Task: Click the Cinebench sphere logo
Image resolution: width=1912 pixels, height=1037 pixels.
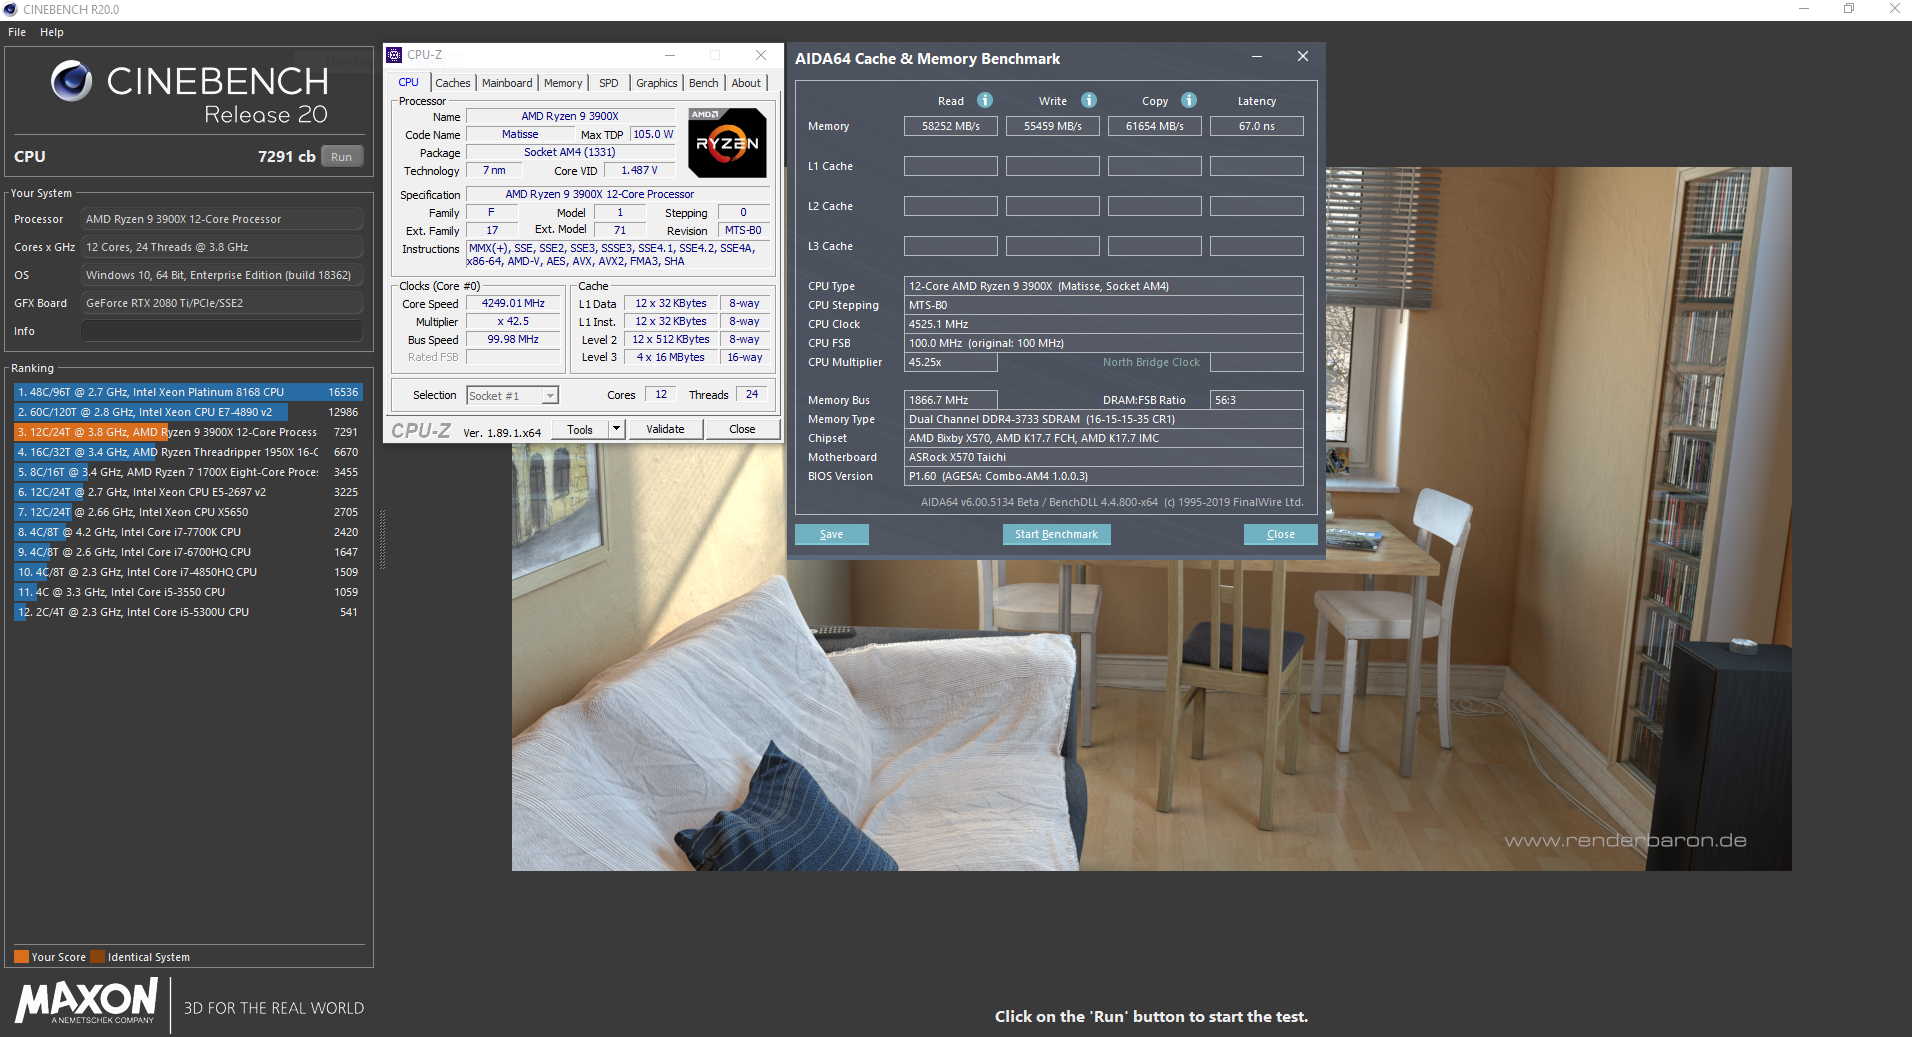Action: [71, 81]
